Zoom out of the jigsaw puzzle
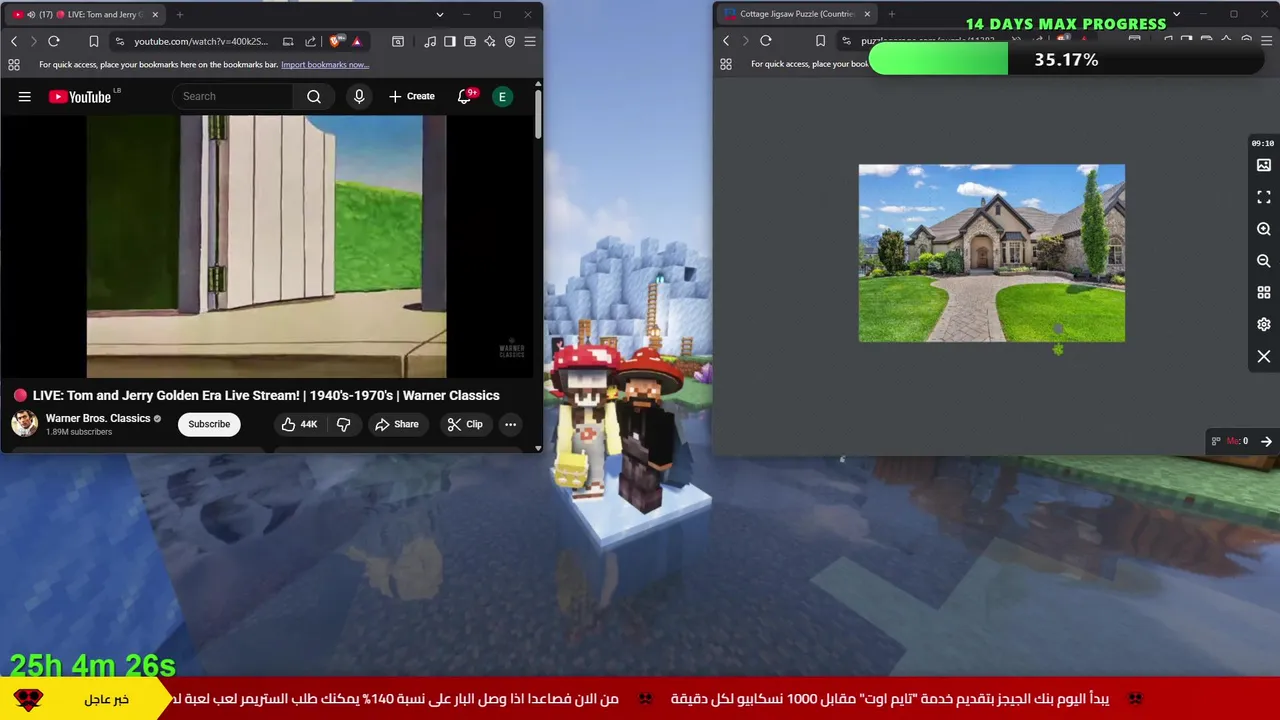This screenshot has height=720, width=1280. point(1264,261)
